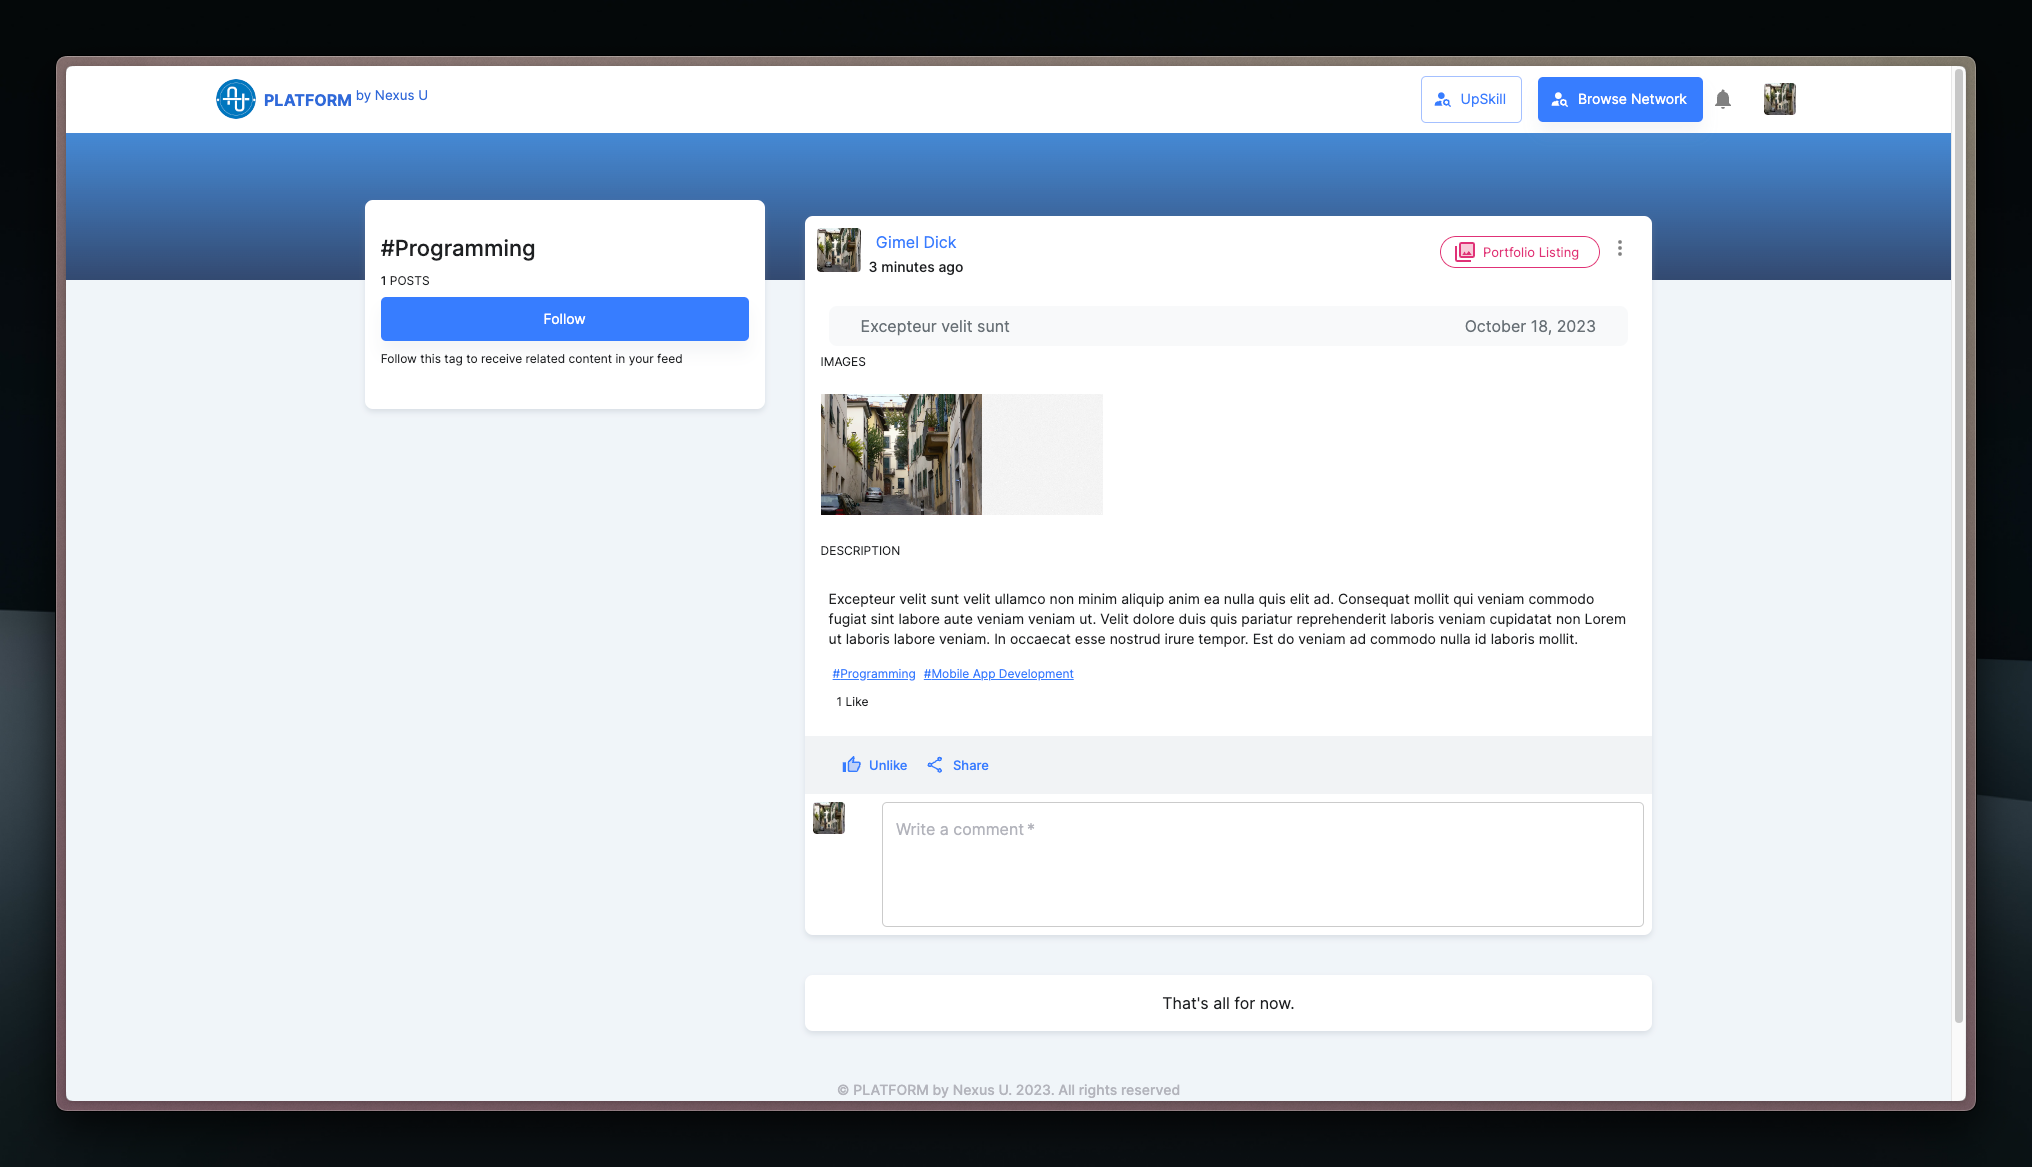Open the #Programming hashtag link
The image size is (2032, 1167).
(x=873, y=674)
